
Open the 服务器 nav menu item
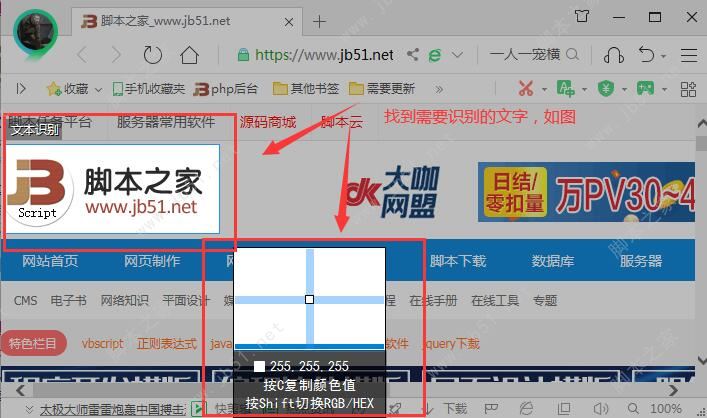641,261
